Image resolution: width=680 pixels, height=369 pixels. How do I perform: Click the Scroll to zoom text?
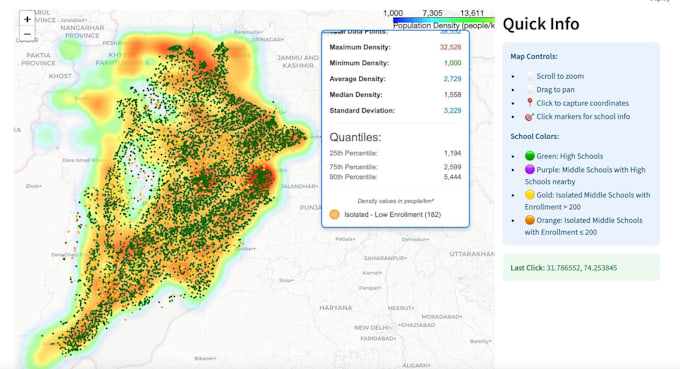[560, 76]
